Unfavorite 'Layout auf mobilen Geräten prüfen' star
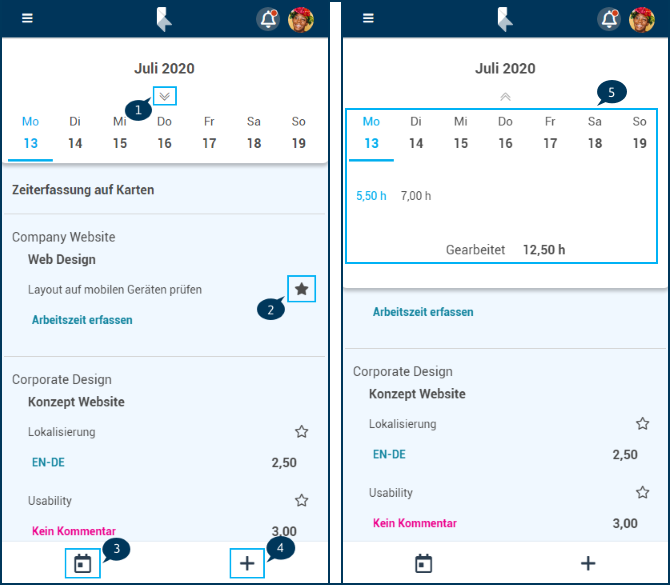Screen dimensions: 670x585 tap(302, 289)
